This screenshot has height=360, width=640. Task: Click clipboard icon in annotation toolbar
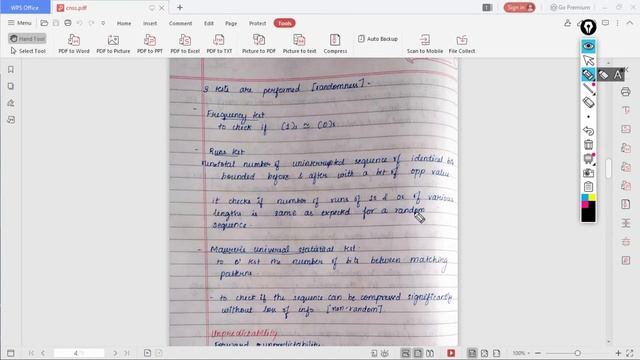coord(588,187)
